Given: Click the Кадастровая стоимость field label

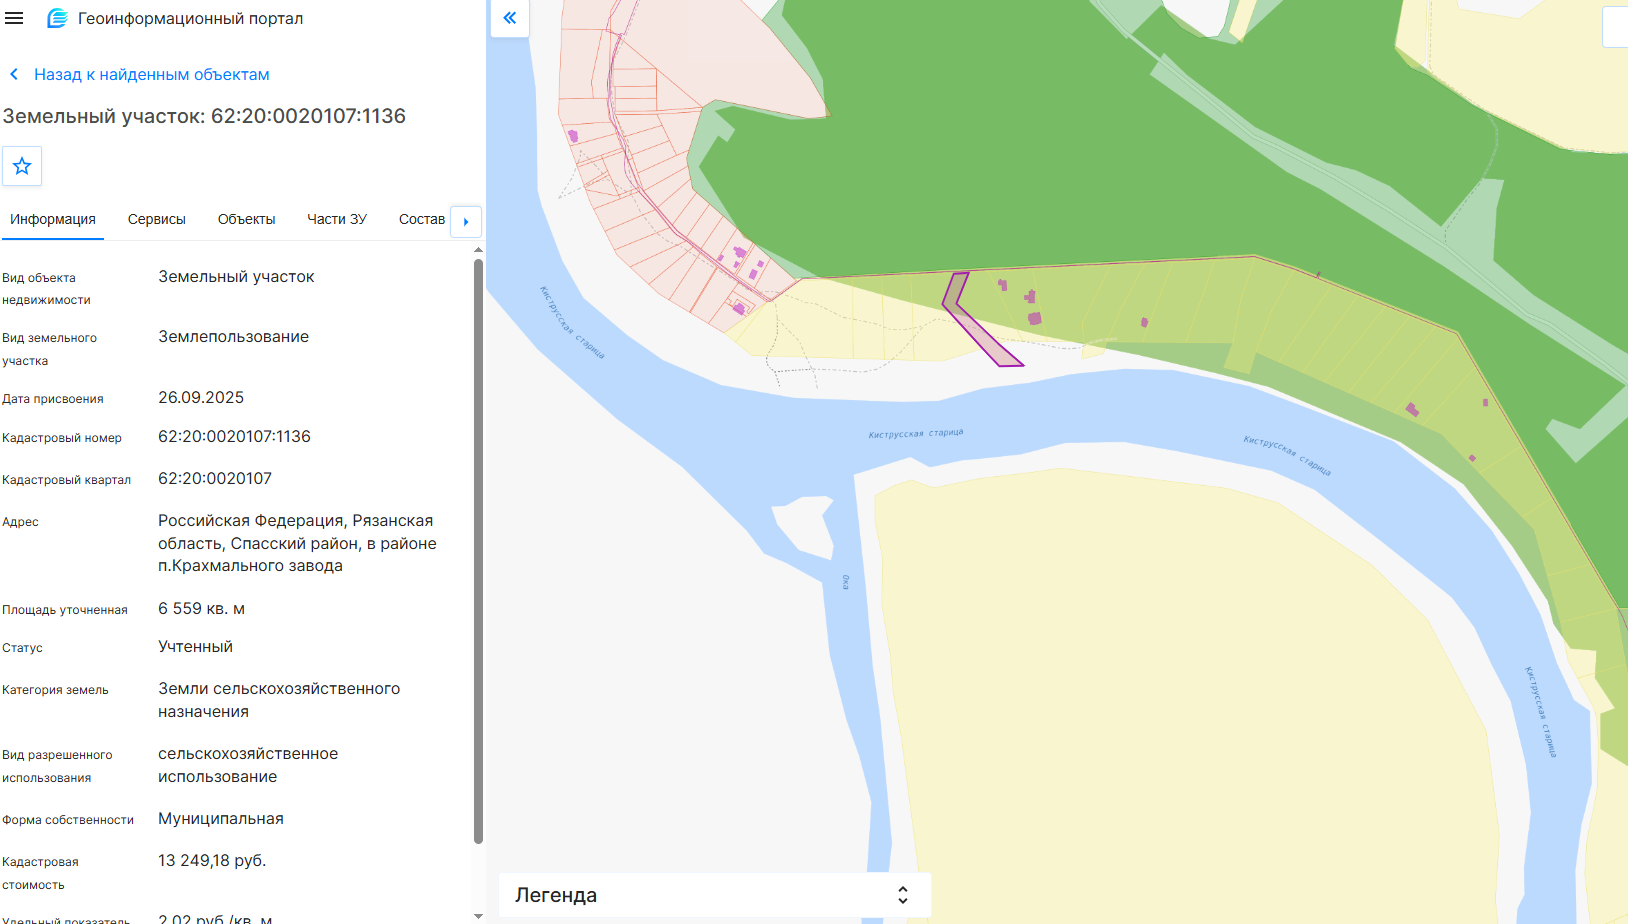Looking at the screenshot, I should 40,873.
